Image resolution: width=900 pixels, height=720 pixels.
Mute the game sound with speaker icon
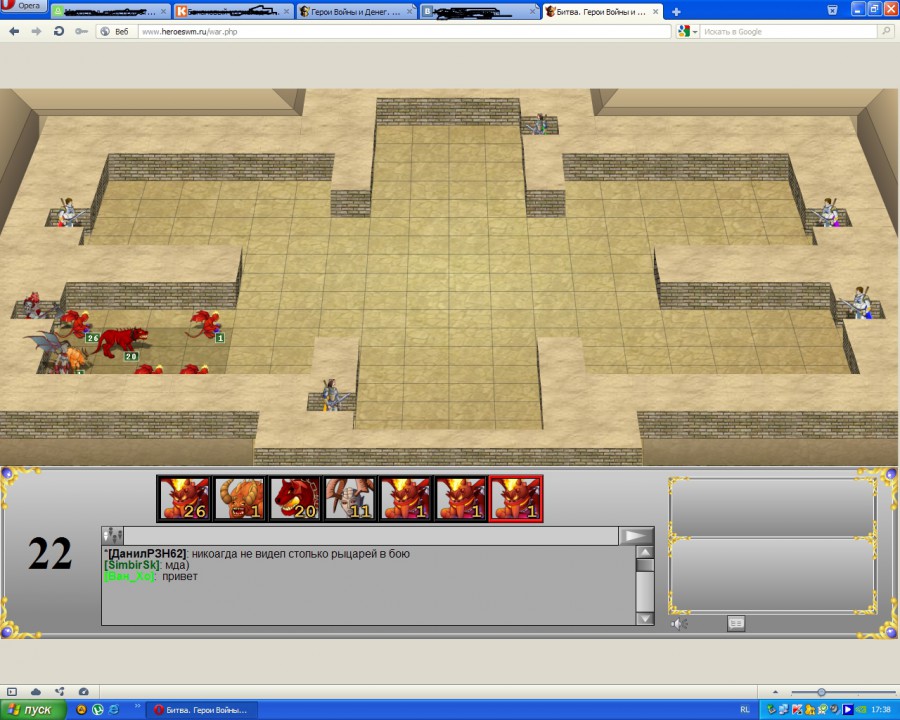coord(679,624)
